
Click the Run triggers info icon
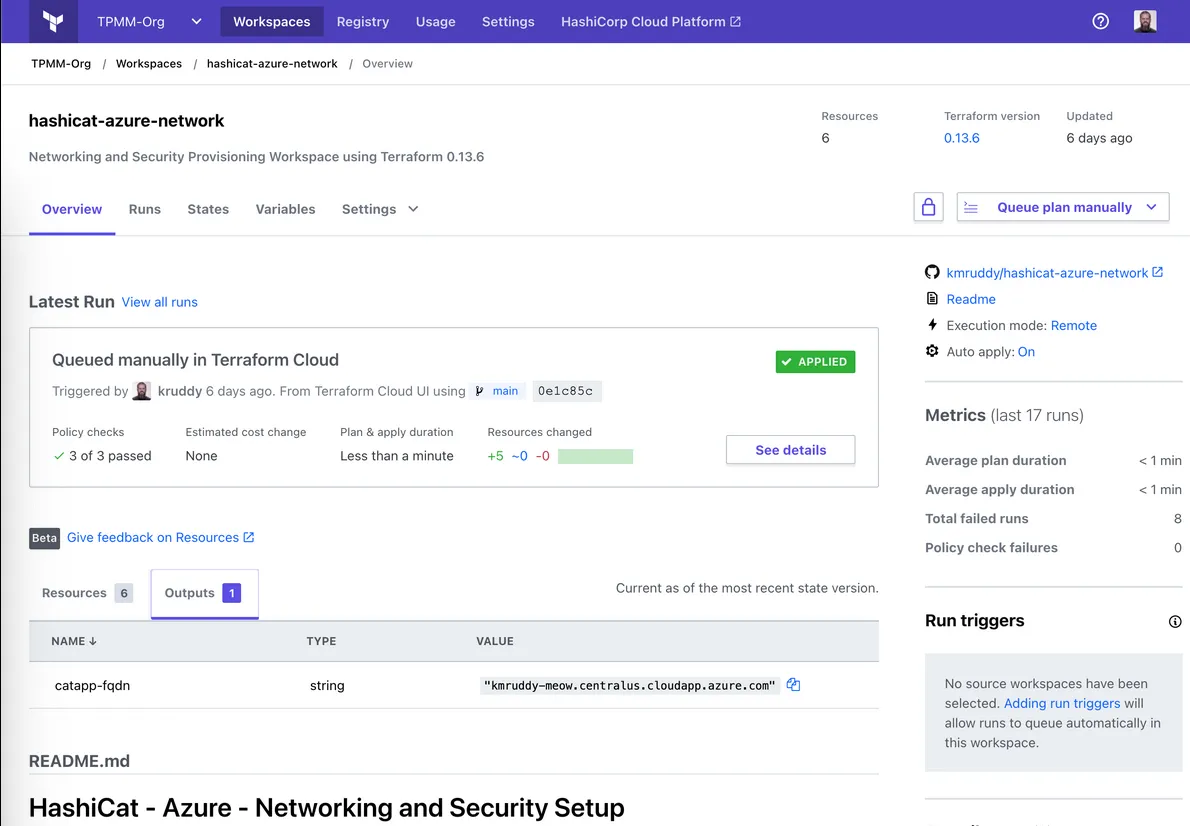(x=1175, y=621)
